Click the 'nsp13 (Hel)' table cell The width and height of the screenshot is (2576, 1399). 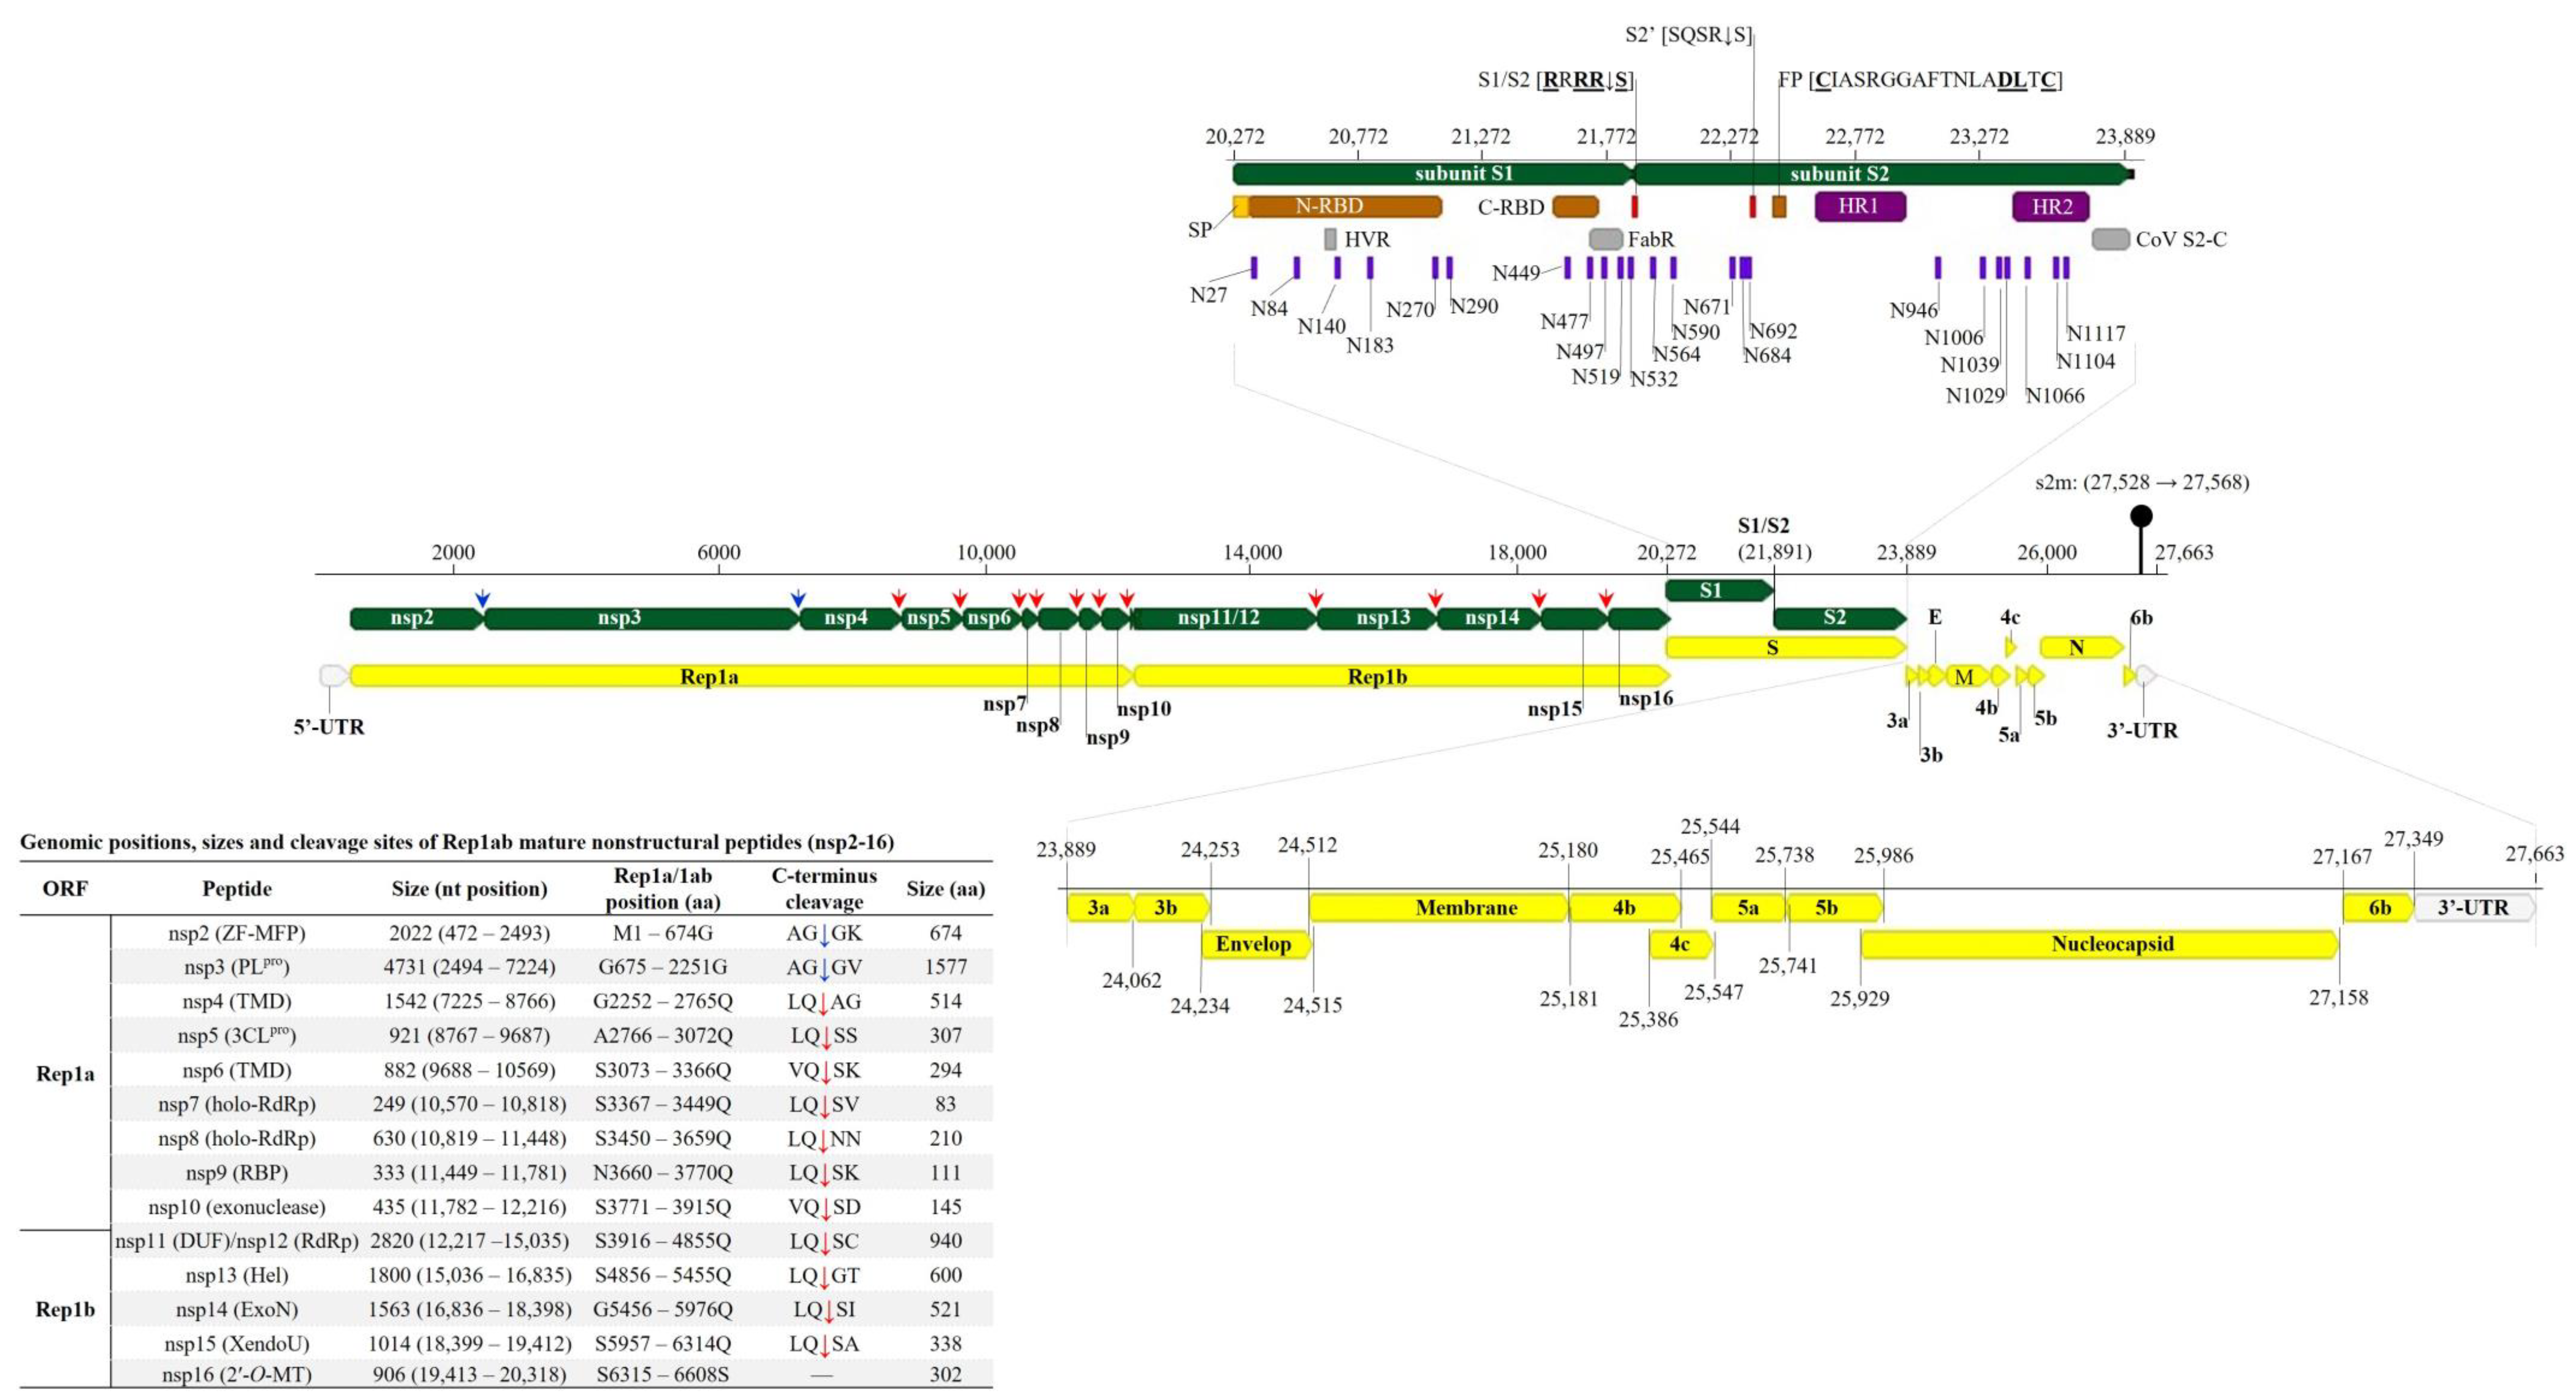(237, 1275)
